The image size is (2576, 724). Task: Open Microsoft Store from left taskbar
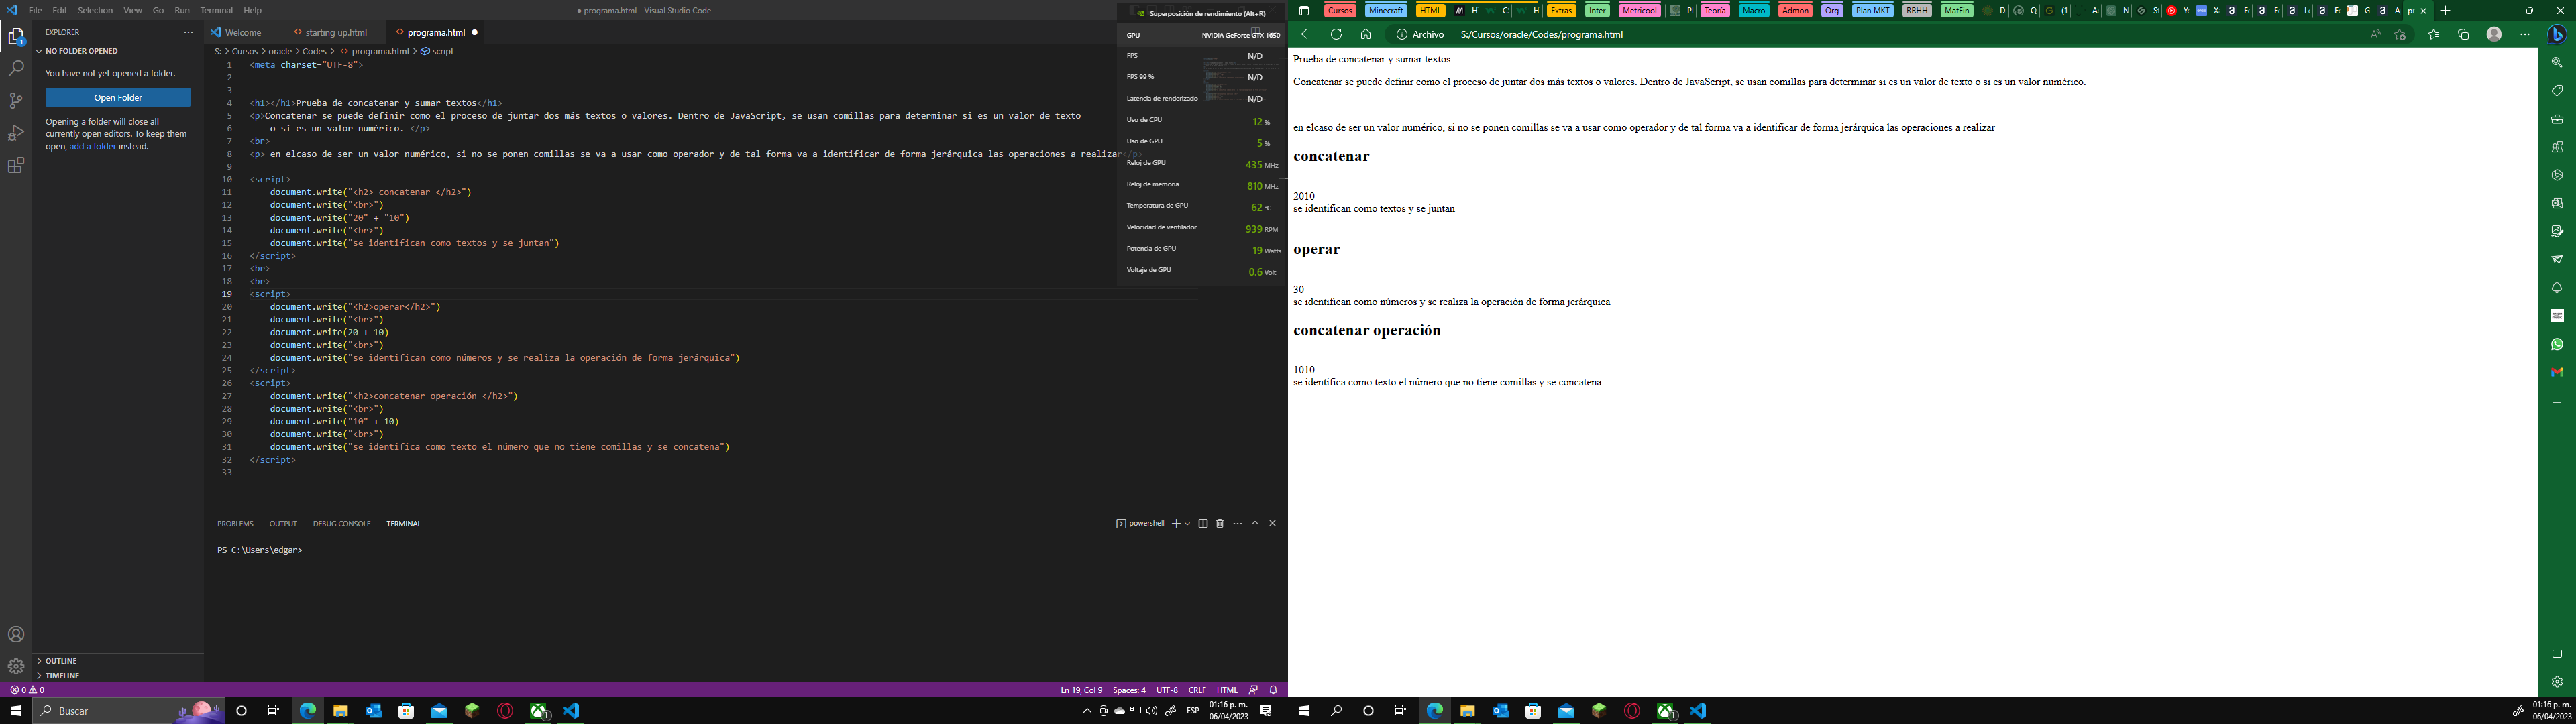point(406,711)
